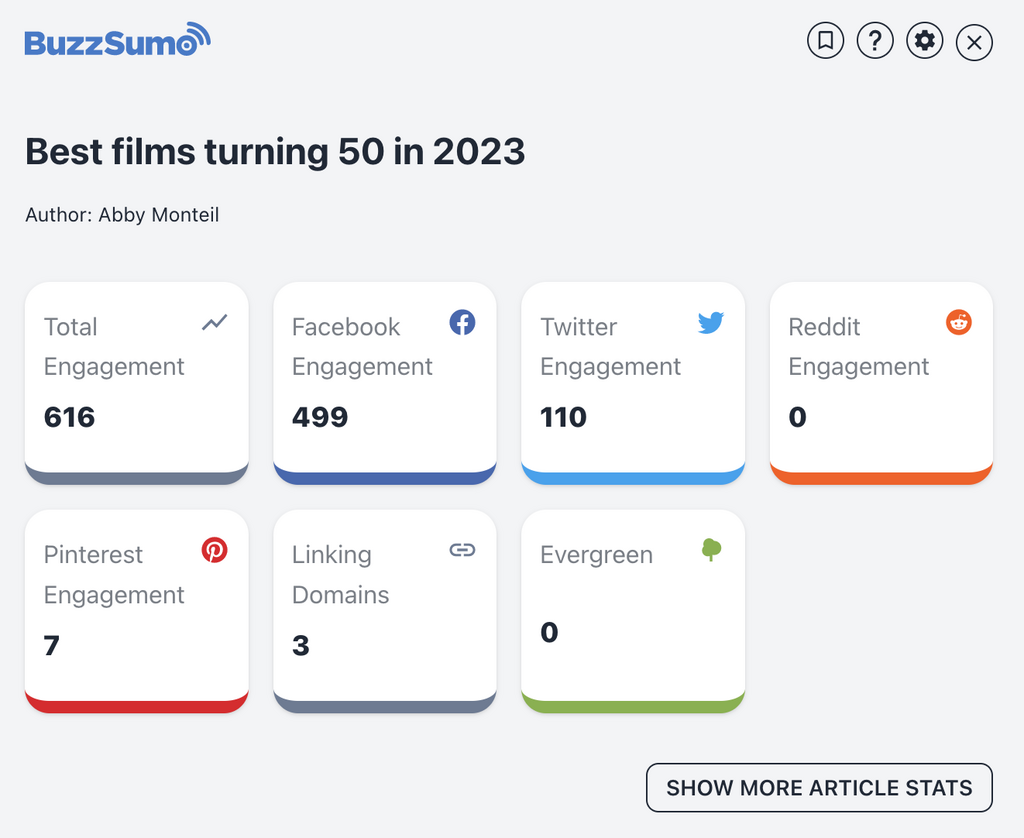Click the Linking Domains count 3
The height and width of the screenshot is (838, 1024).
tap(301, 645)
